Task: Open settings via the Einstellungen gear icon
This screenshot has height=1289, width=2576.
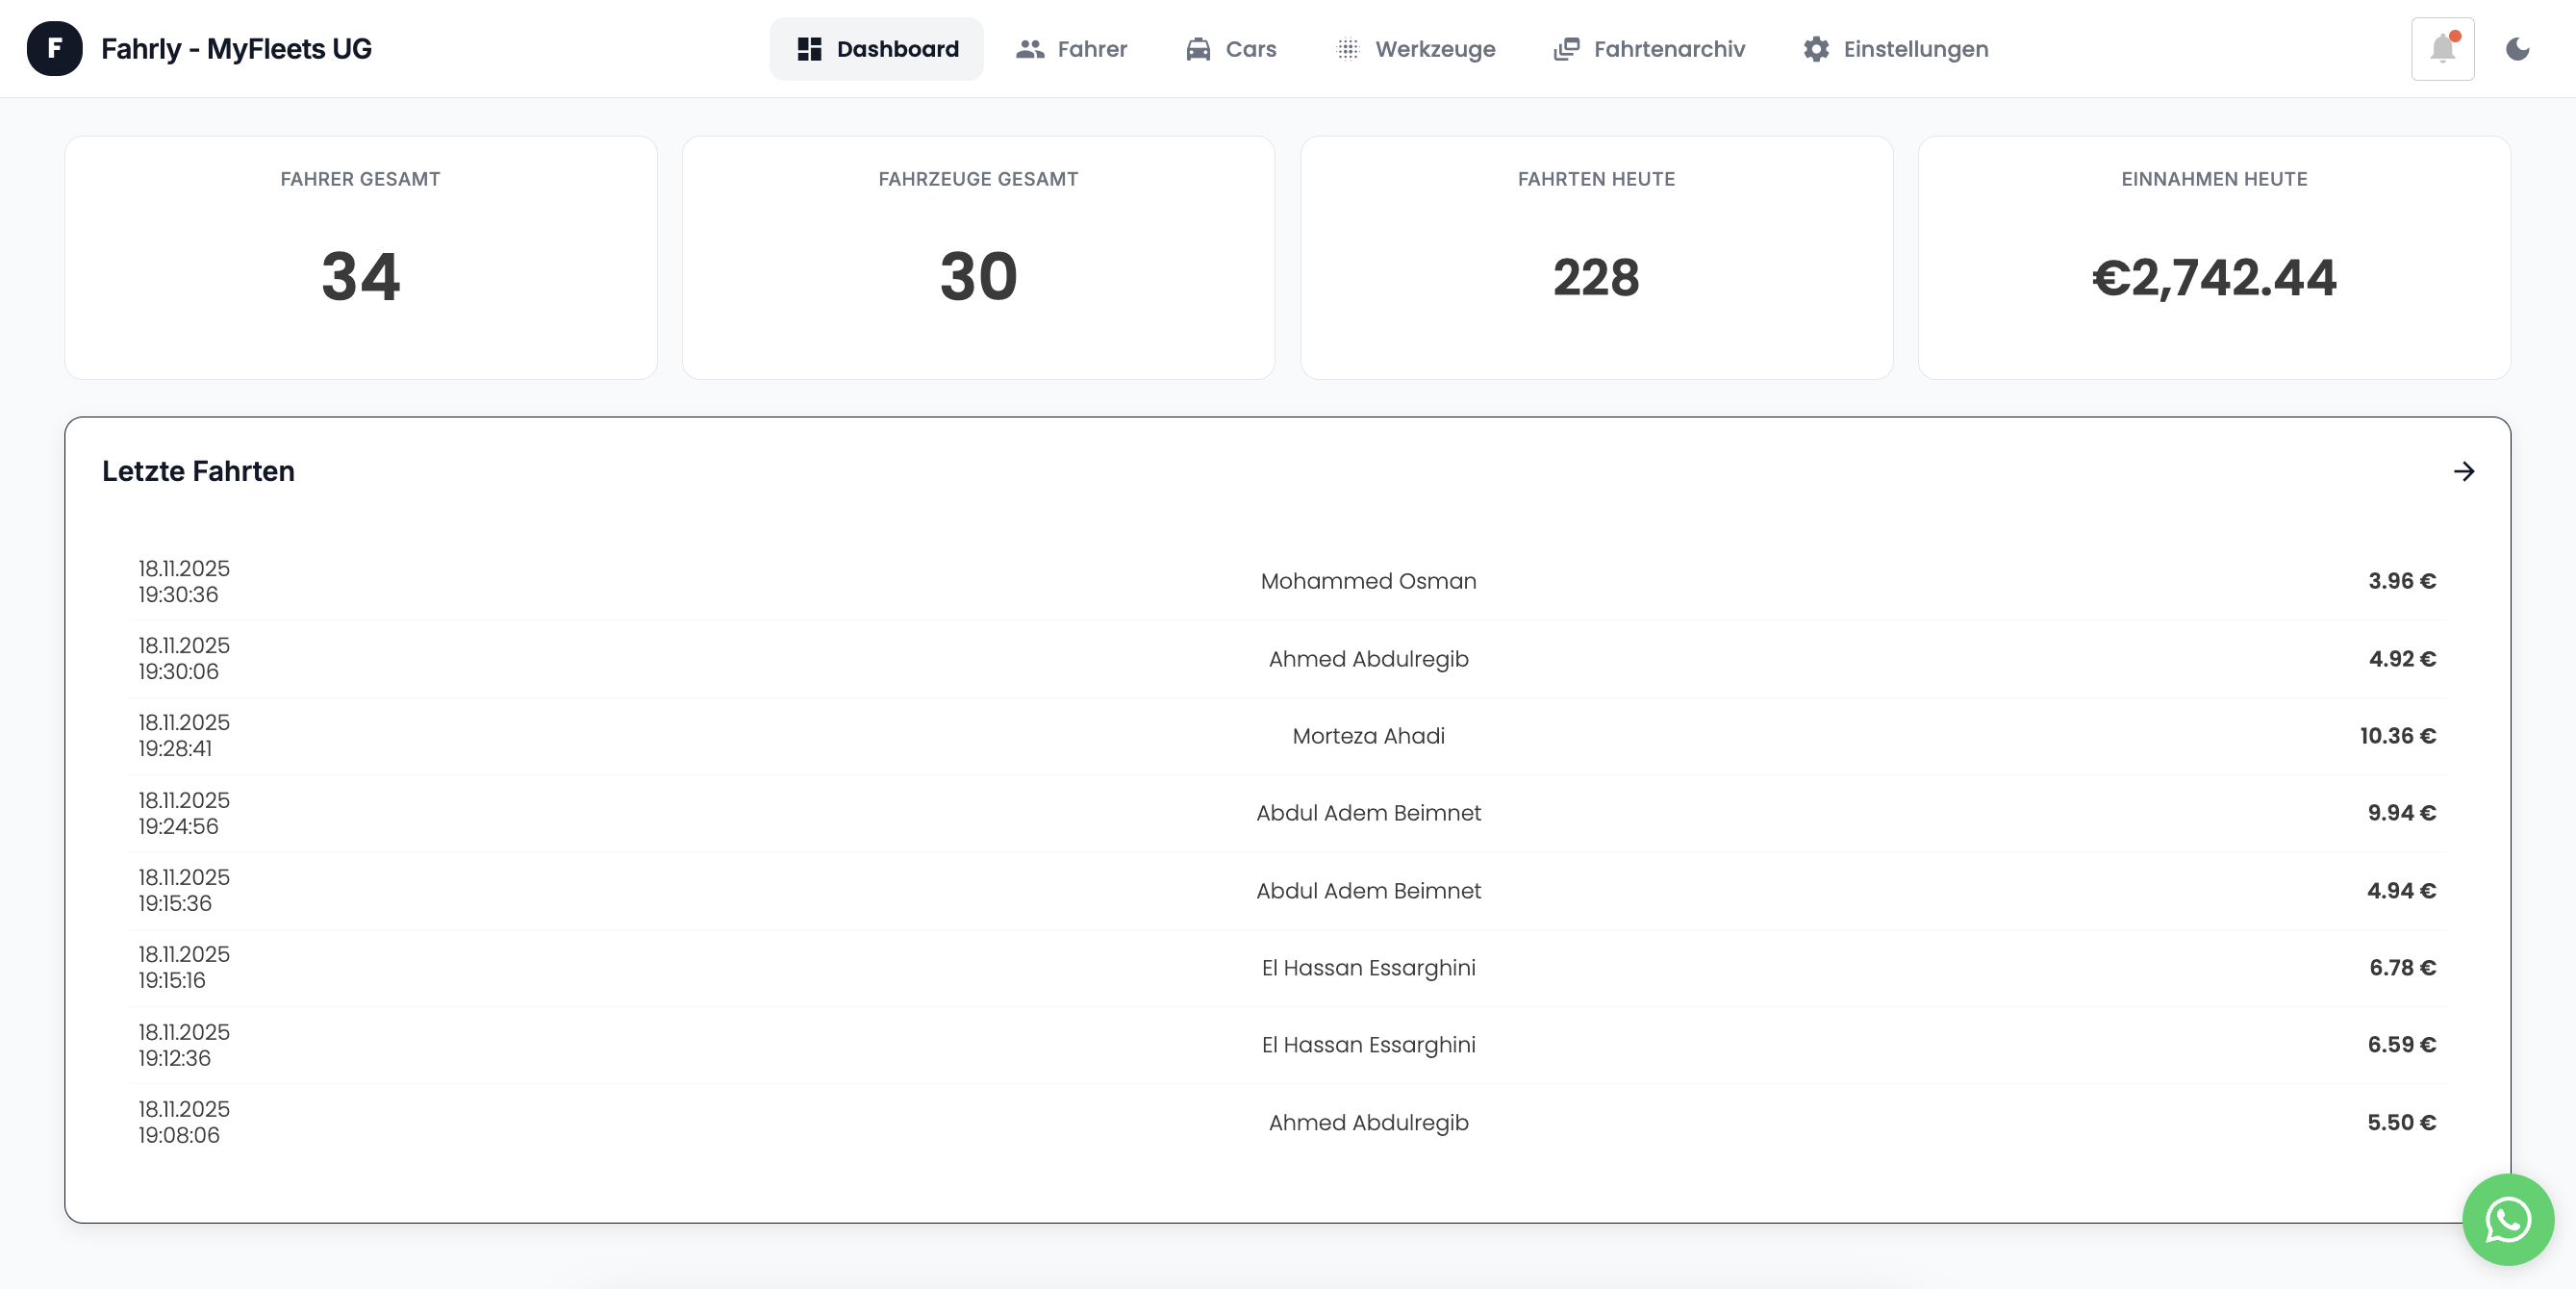Action: (1815, 48)
